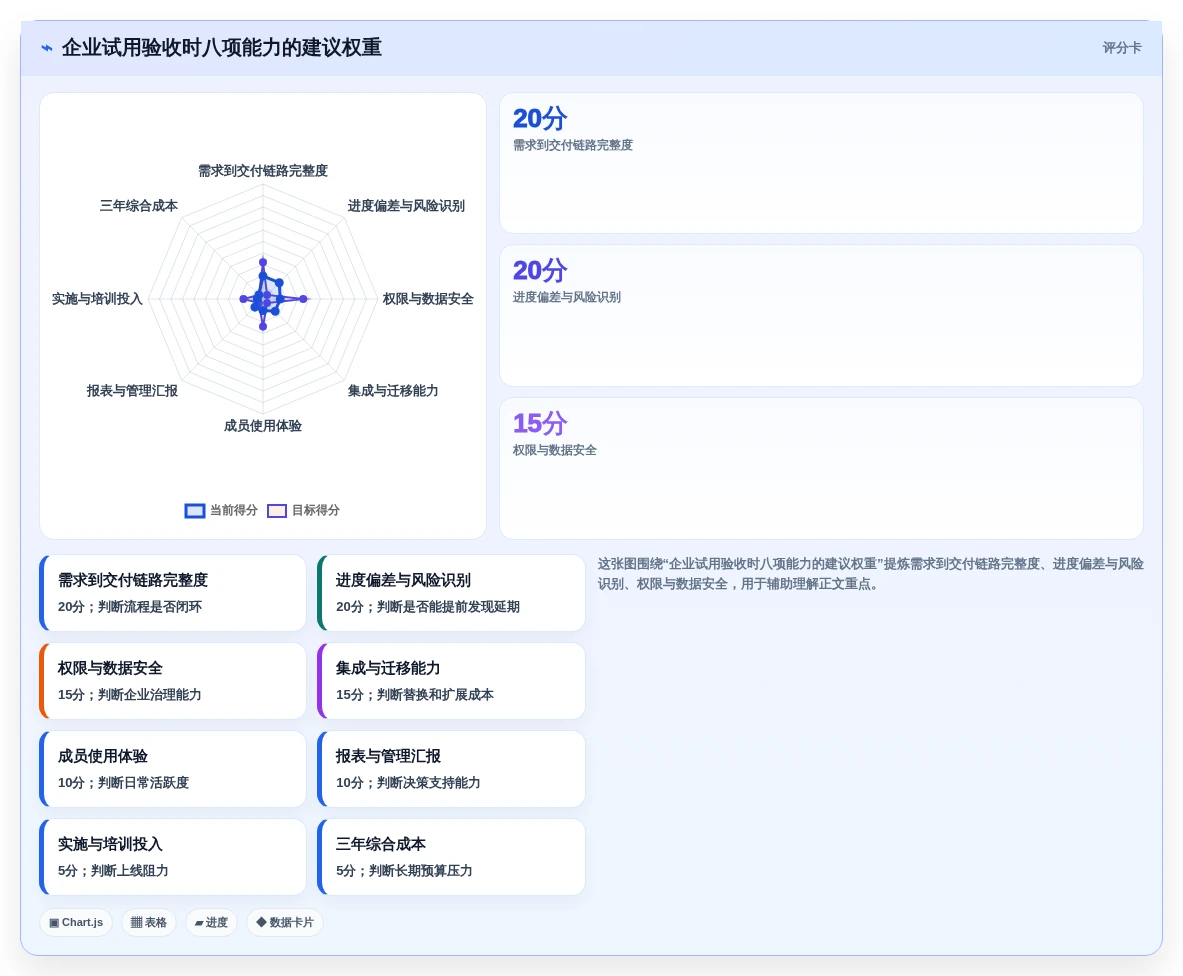The height and width of the screenshot is (976, 1183).
Task: Select the 实施与培训投入 card
Action: [x=173, y=857]
